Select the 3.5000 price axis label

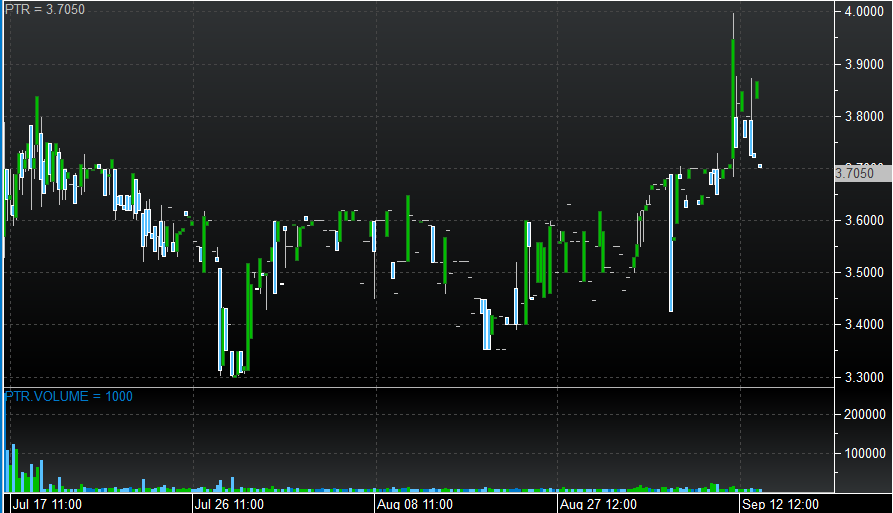(x=864, y=272)
